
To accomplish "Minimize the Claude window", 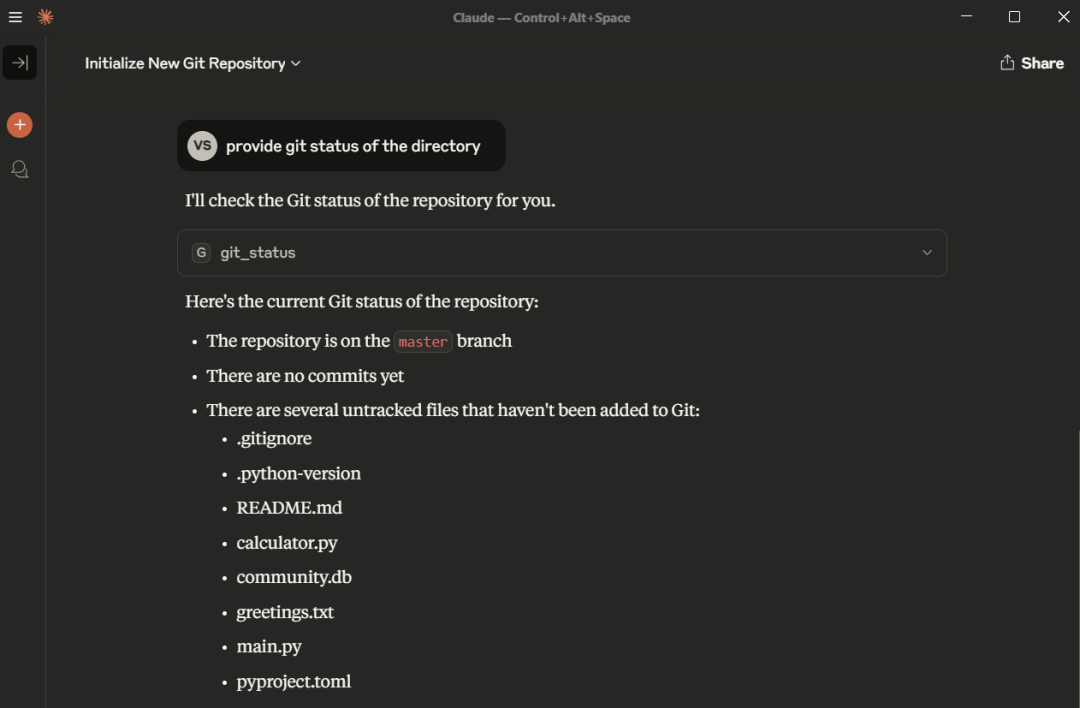I will (x=966, y=17).
